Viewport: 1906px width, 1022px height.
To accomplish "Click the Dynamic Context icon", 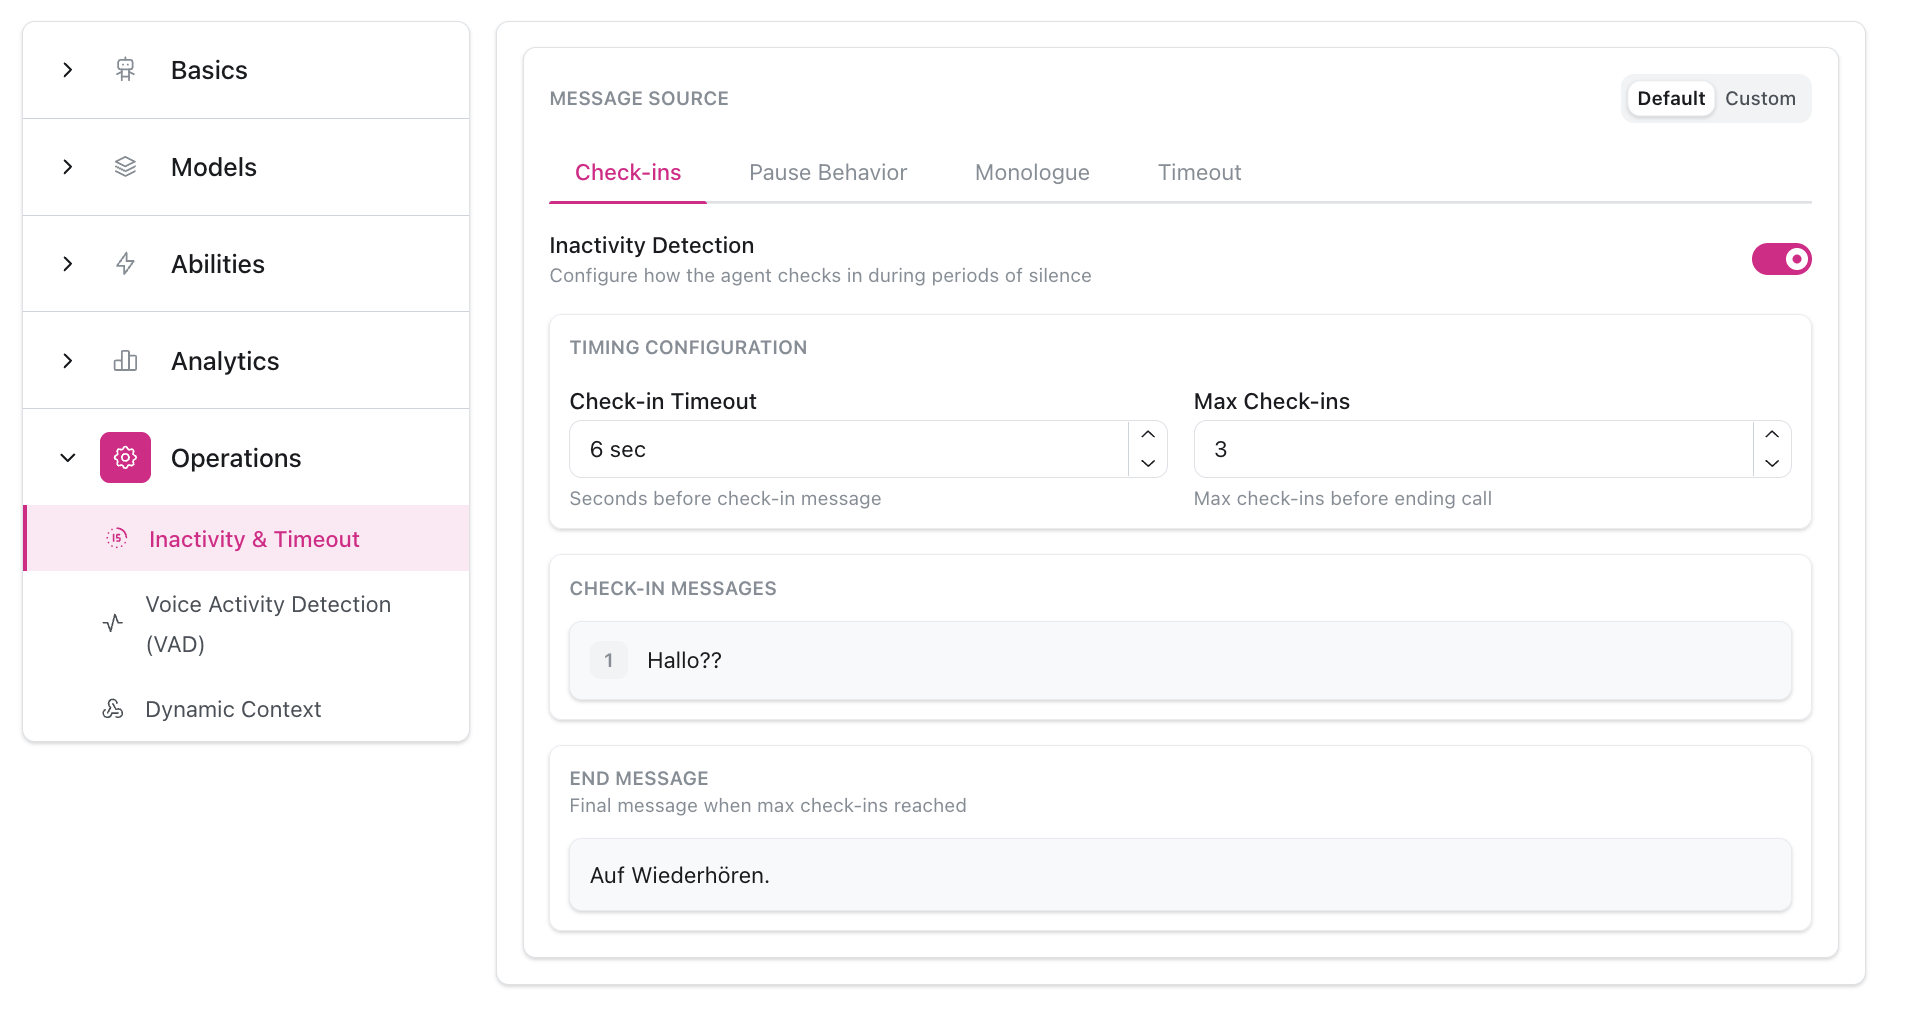I will pos(112,708).
